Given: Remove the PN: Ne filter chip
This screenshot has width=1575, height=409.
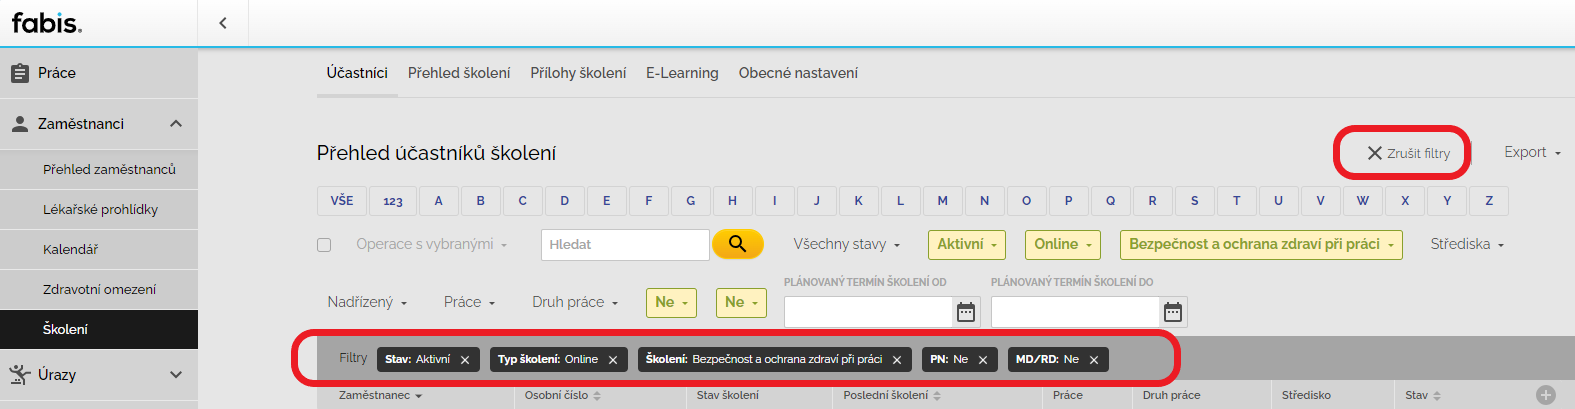Looking at the screenshot, I should click(983, 360).
